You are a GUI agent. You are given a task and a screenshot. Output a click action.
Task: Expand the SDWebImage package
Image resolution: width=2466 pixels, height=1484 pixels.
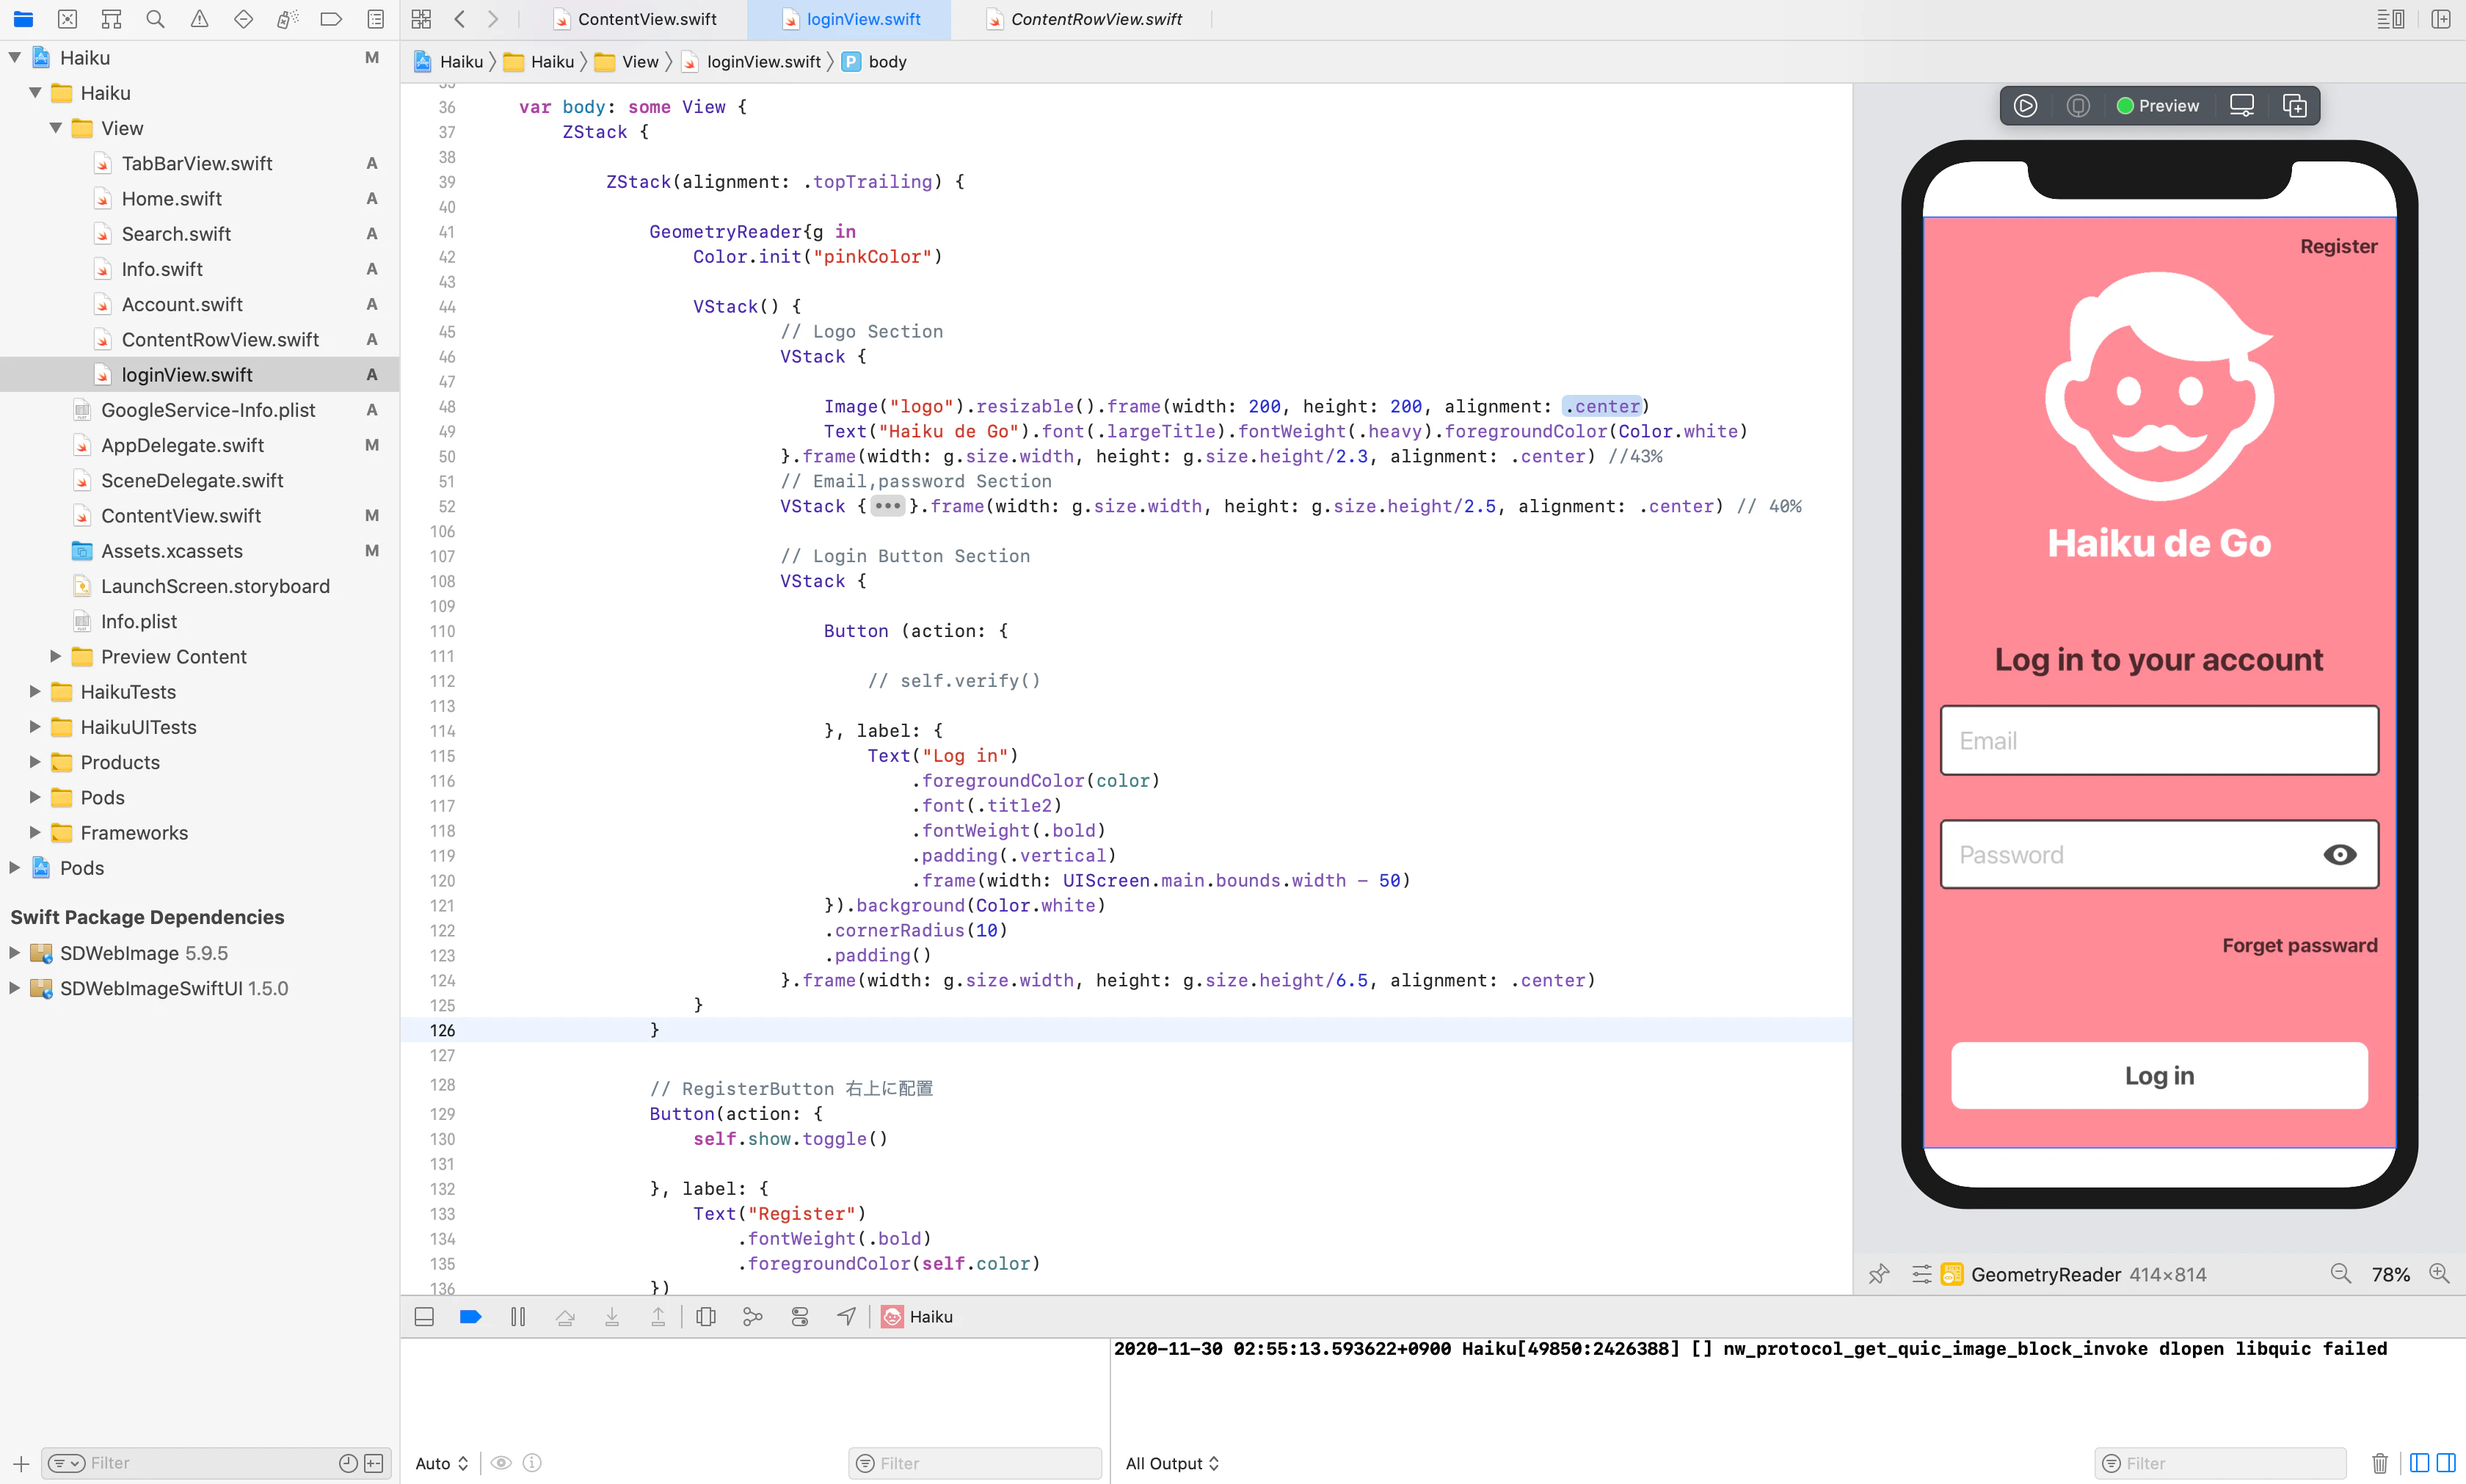click(x=14, y=952)
